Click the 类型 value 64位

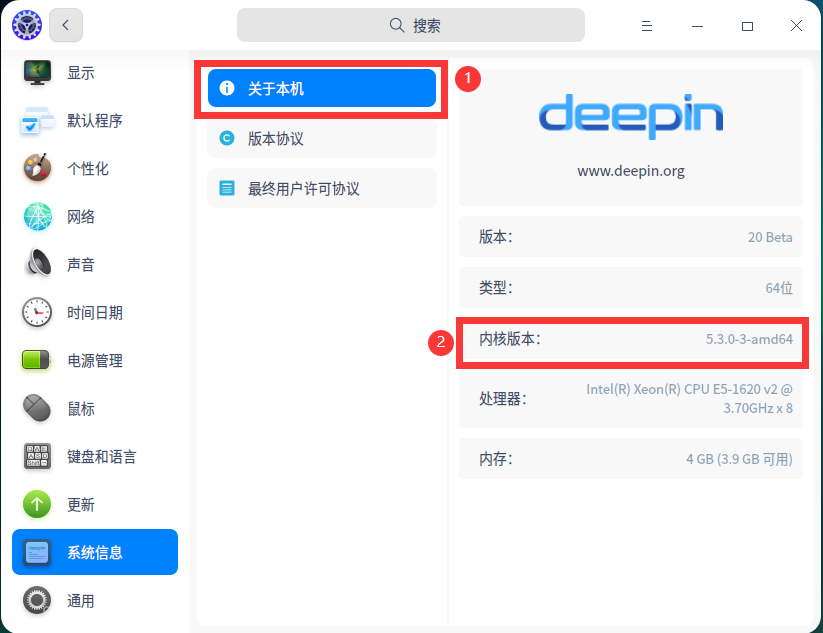click(779, 288)
